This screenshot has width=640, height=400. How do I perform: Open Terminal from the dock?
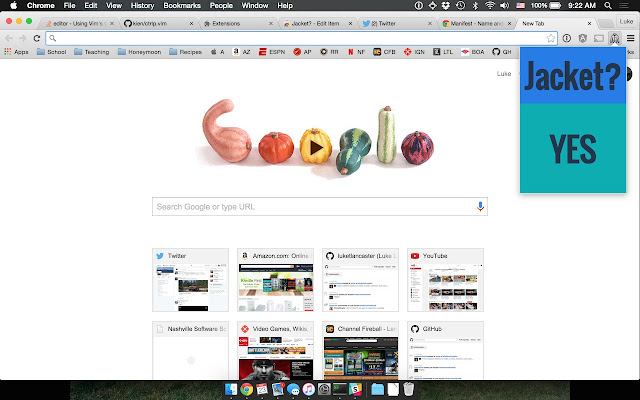click(340, 389)
